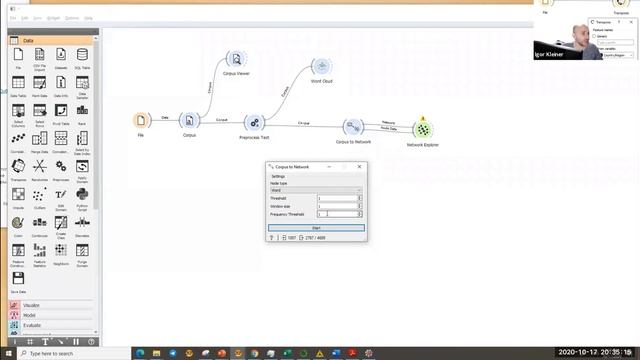Add the Discretize widget
640x360 pixels.
pyautogui.click(x=82, y=226)
